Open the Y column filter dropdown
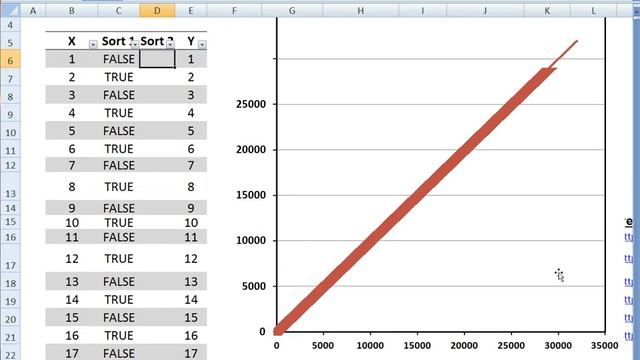 point(202,44)
